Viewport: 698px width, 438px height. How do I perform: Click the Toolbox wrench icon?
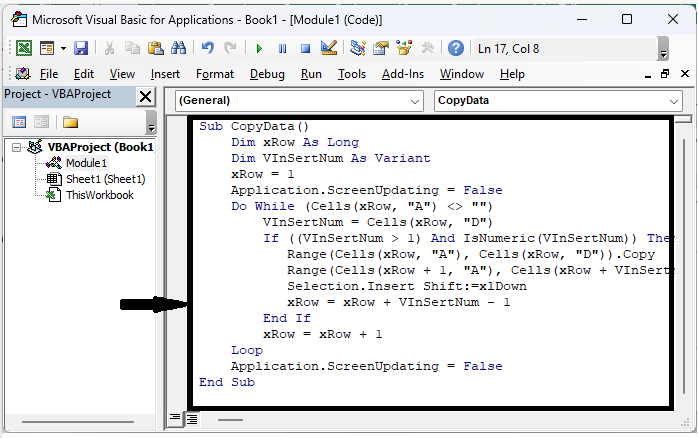click(x=427, y=48)
